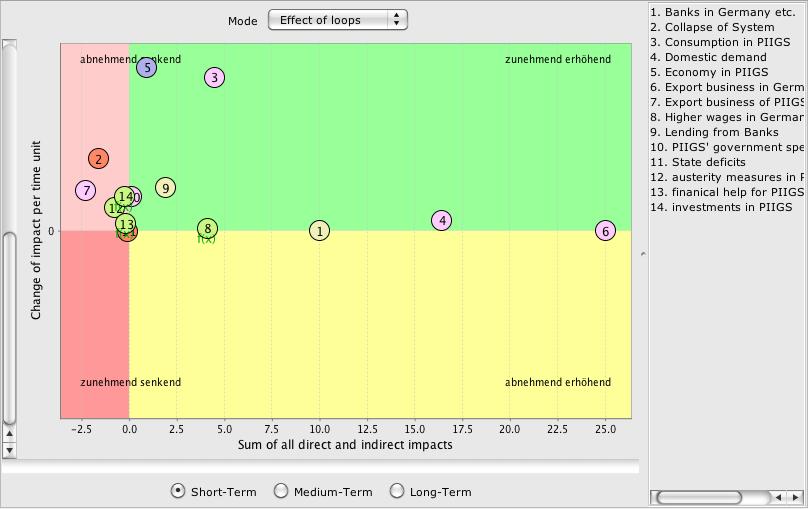Click the panel divider collapse arrow
808x509 pixels.
point(643,254)
